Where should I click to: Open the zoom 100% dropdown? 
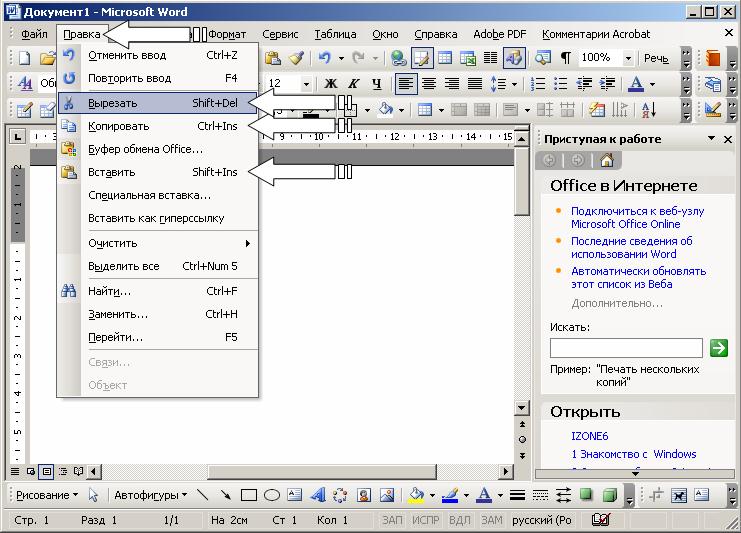pos(628,58)
